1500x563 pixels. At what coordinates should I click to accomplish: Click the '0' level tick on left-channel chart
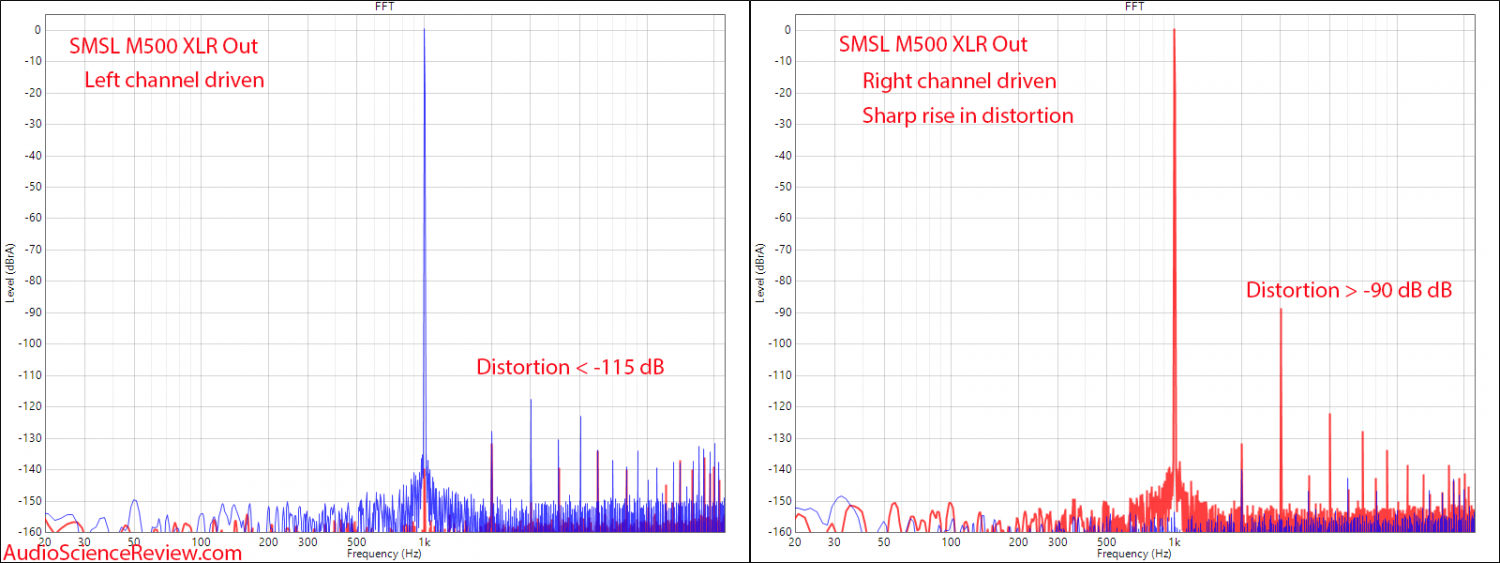(x=38, y=30)
